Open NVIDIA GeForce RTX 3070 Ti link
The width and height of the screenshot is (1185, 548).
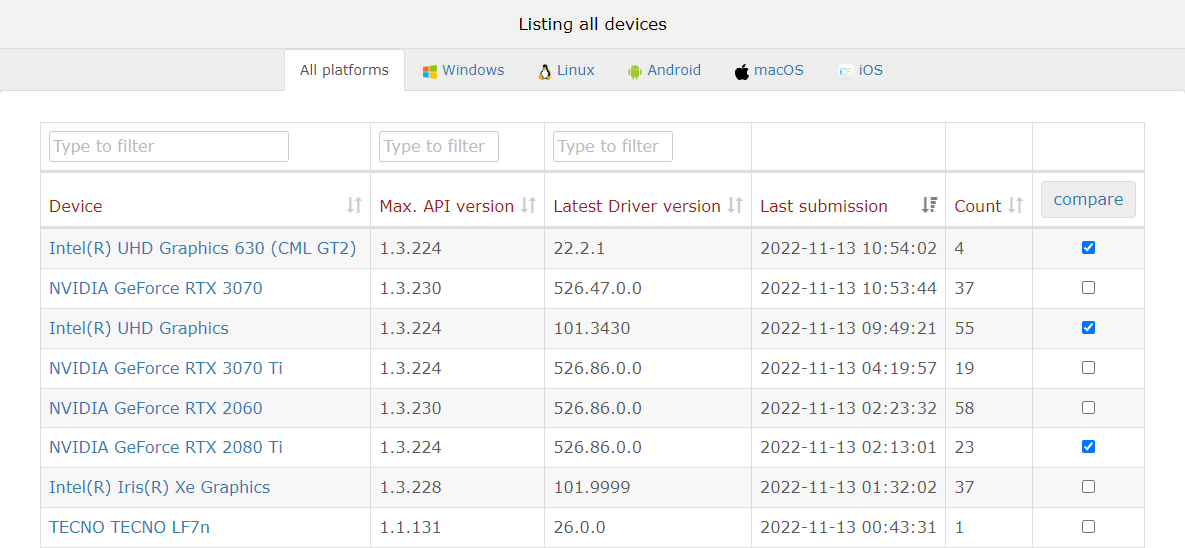[x=166, y=368]
